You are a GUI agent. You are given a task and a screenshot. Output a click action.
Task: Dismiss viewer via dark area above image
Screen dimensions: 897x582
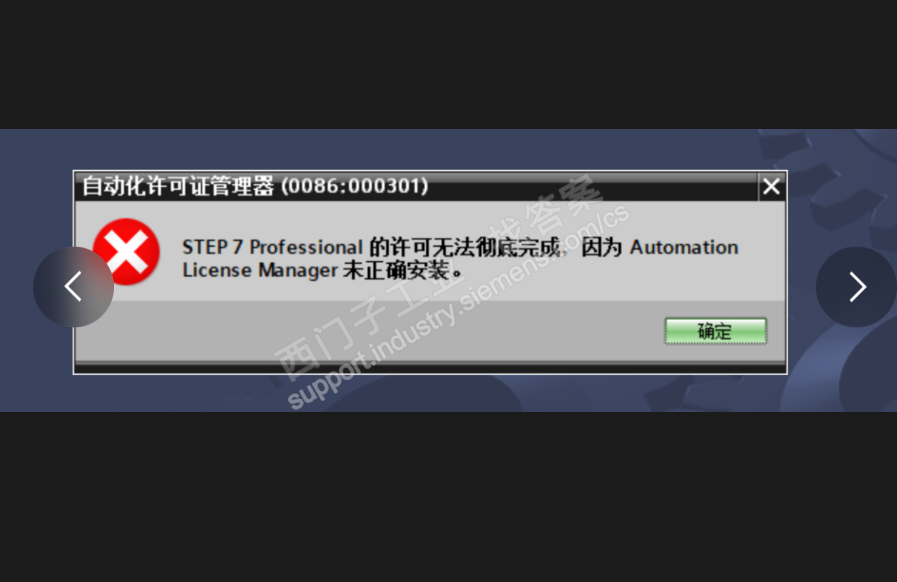(x=448, y=64)
